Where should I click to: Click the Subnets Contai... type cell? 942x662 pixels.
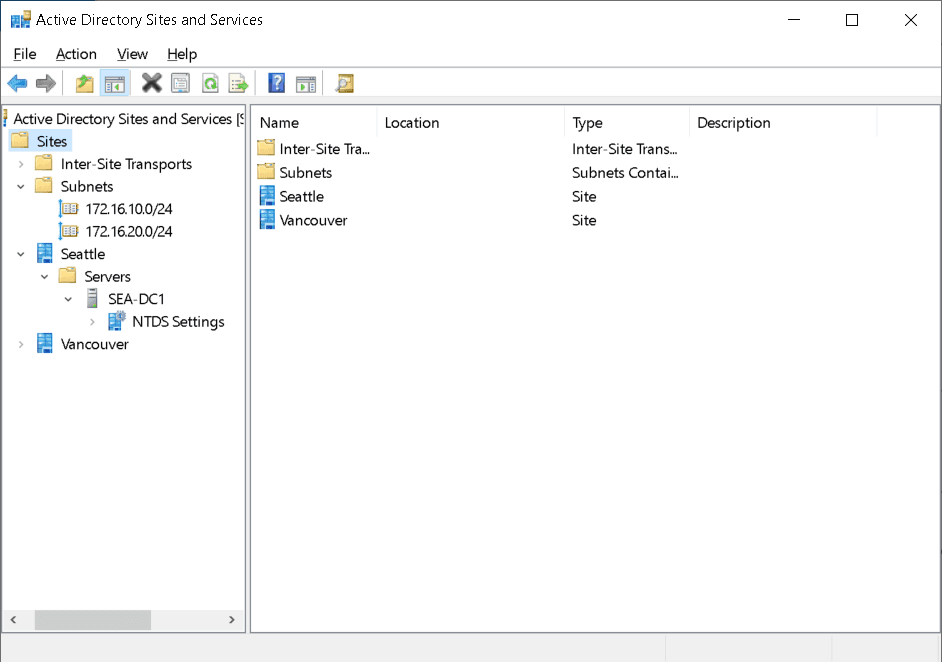625,172
